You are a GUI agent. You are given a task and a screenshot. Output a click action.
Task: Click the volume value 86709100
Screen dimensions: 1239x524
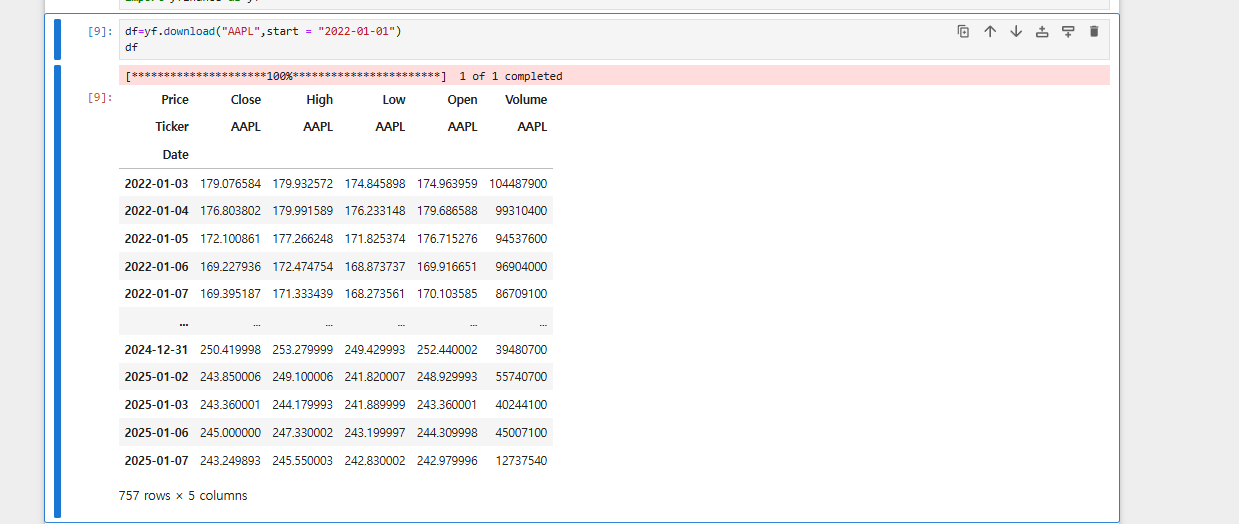point(521,294)
